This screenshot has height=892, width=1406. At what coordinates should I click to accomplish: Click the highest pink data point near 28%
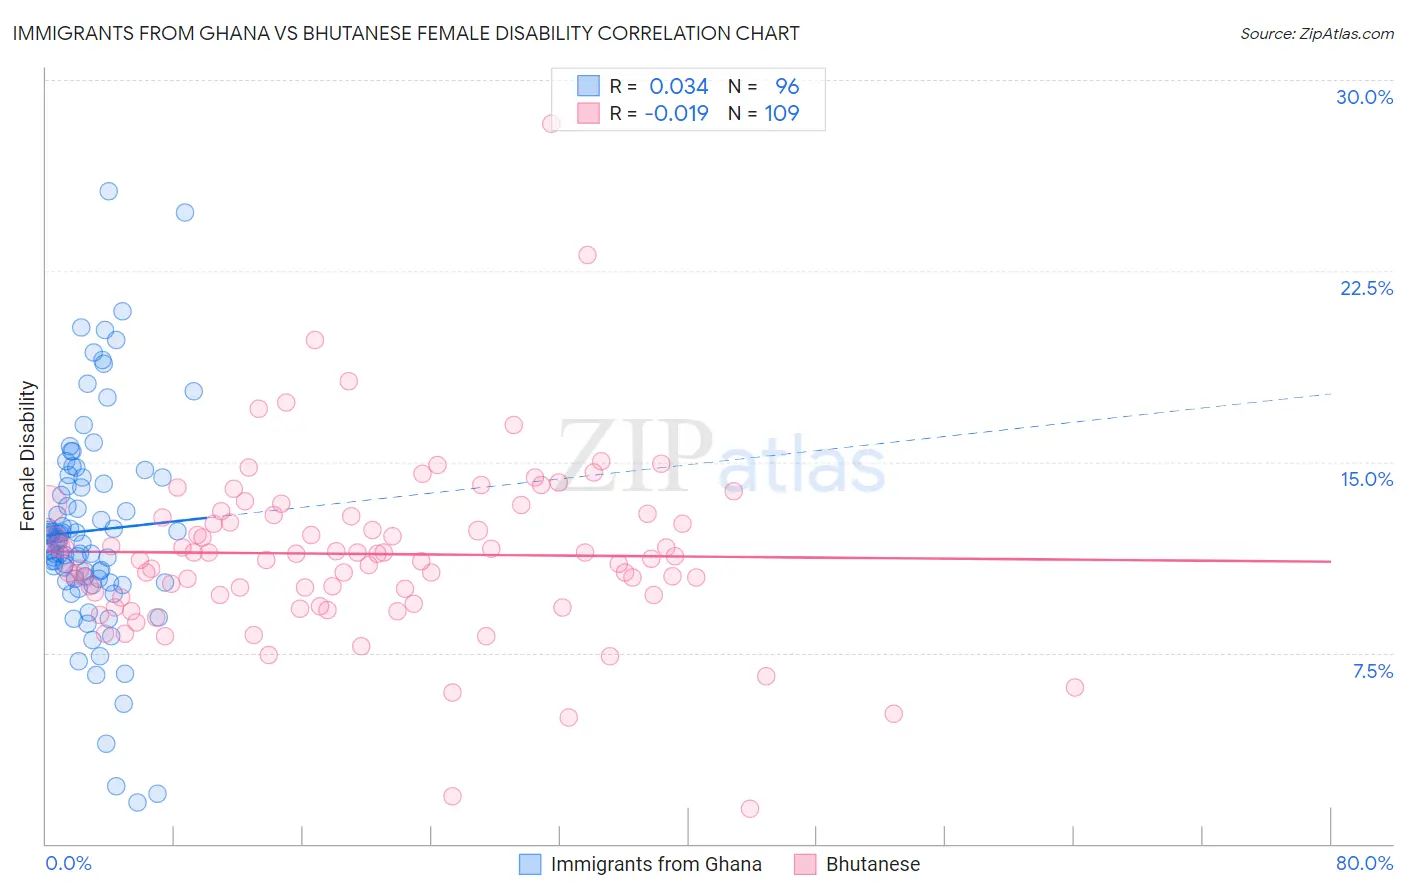coord(551,124)
